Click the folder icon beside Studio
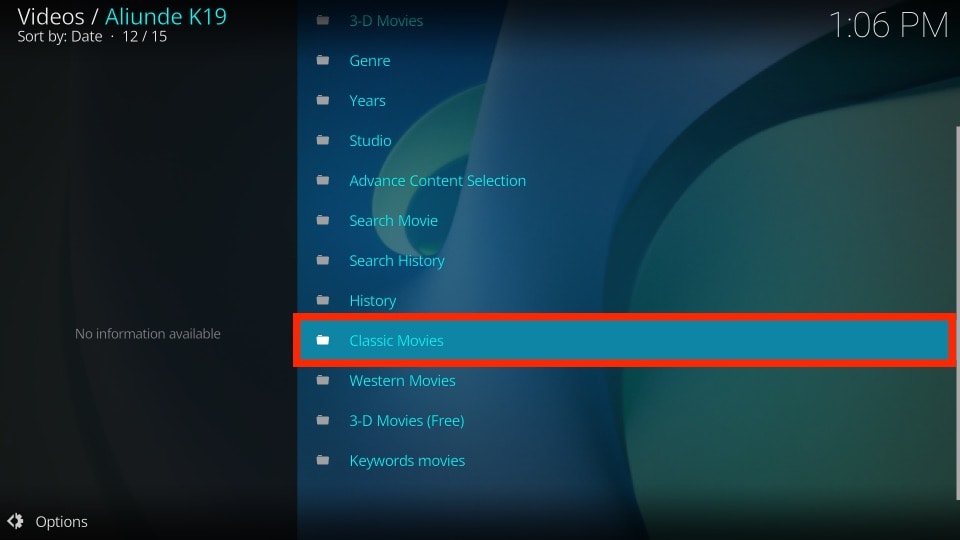 tap(323, 140)
